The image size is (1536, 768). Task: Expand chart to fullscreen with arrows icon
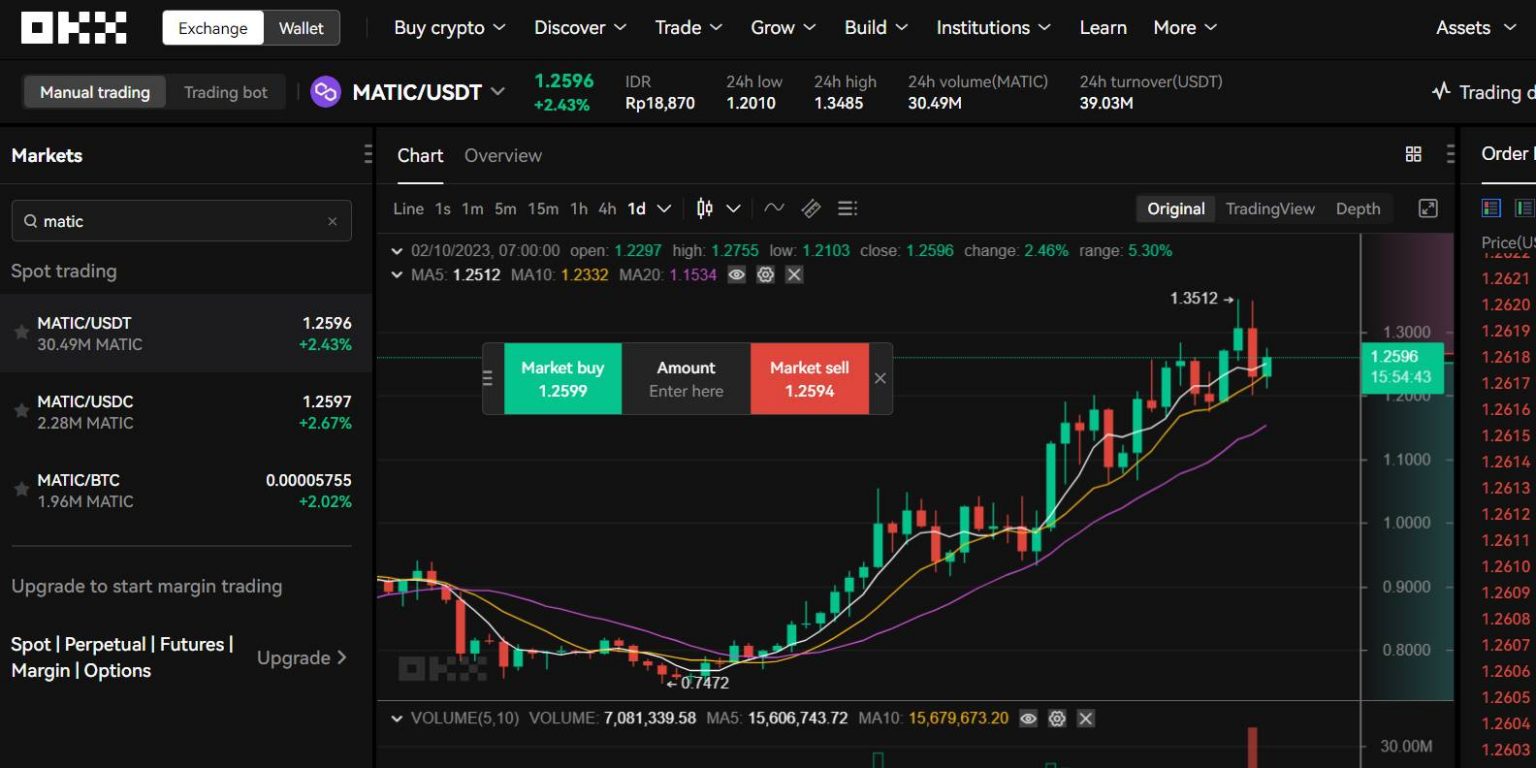click(1427, 208)
